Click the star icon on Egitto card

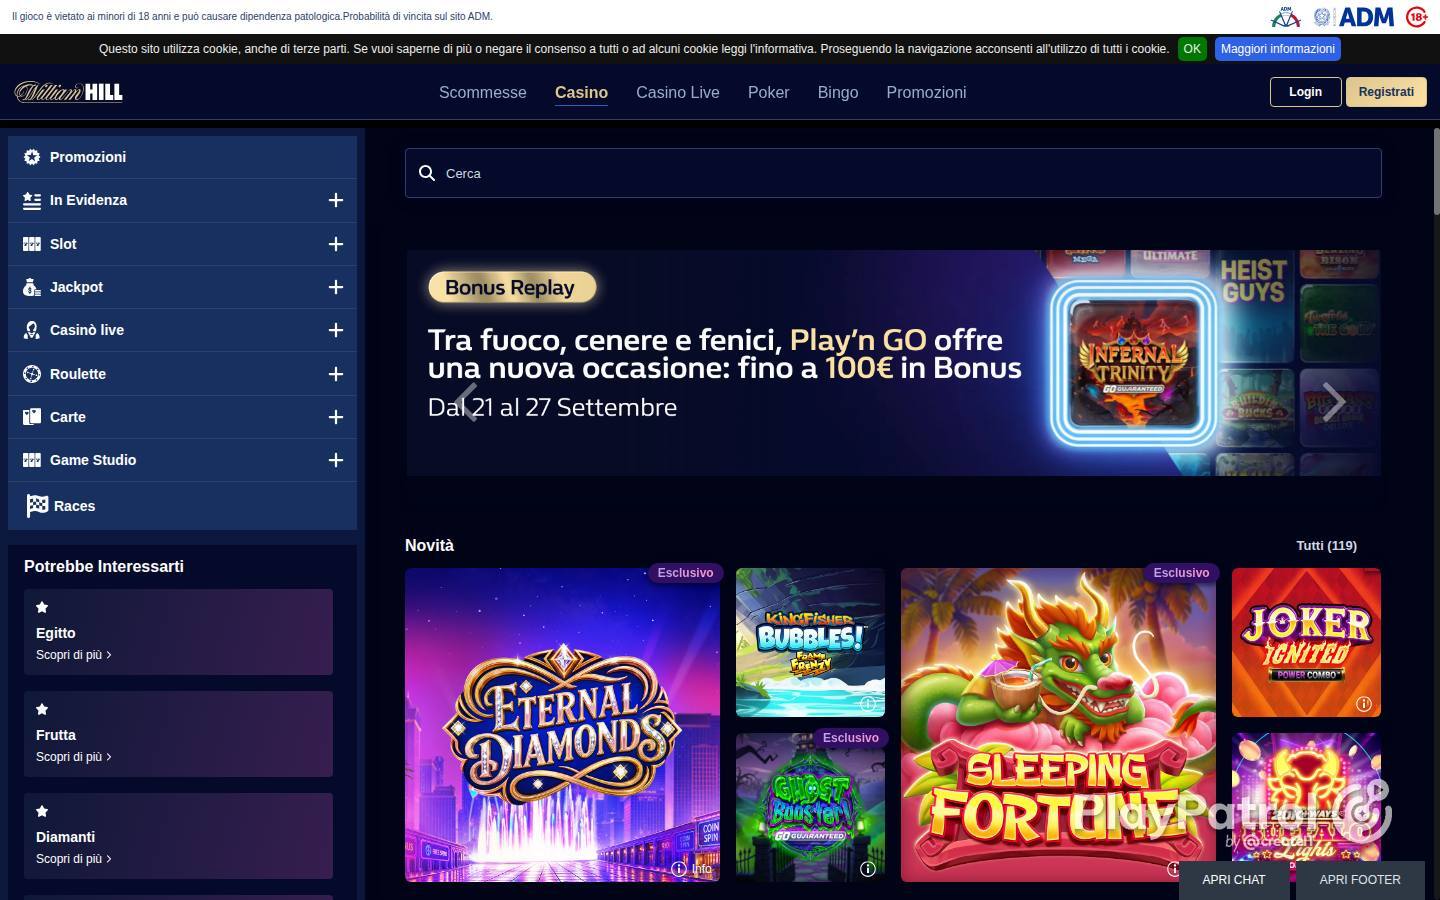42,607
